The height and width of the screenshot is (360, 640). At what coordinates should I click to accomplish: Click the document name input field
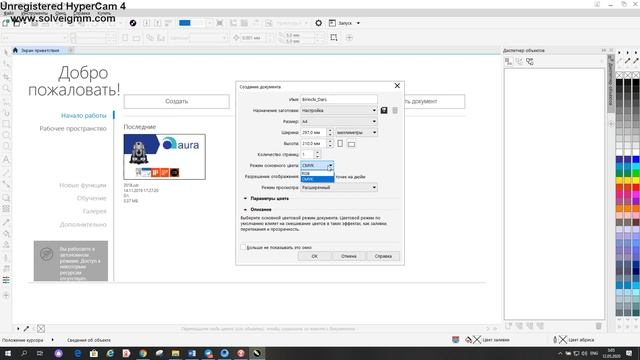(338, 99)
